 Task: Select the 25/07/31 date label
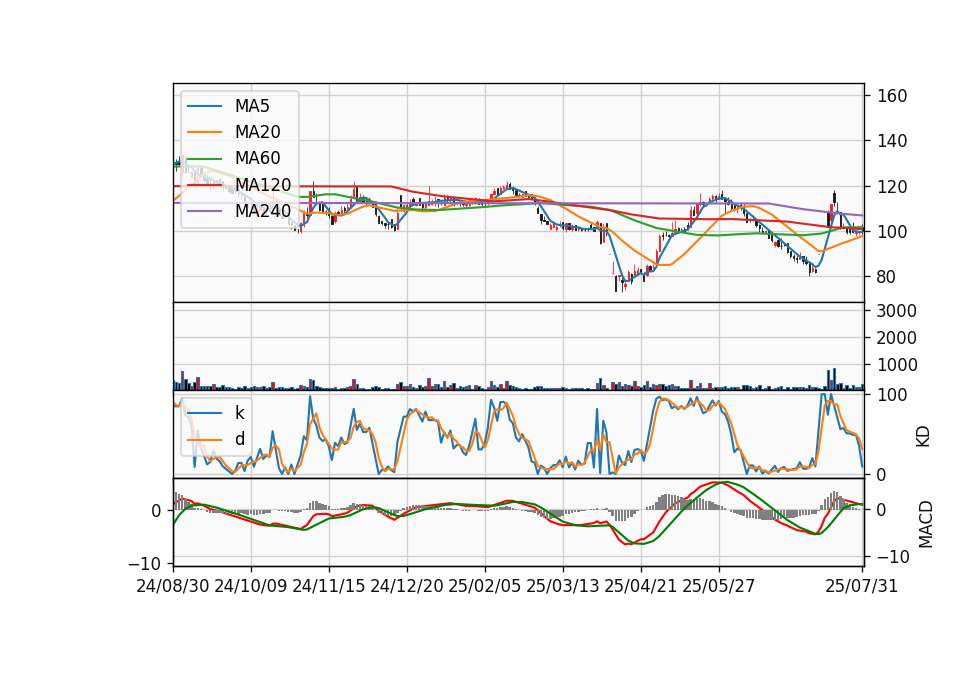(861, 586)
